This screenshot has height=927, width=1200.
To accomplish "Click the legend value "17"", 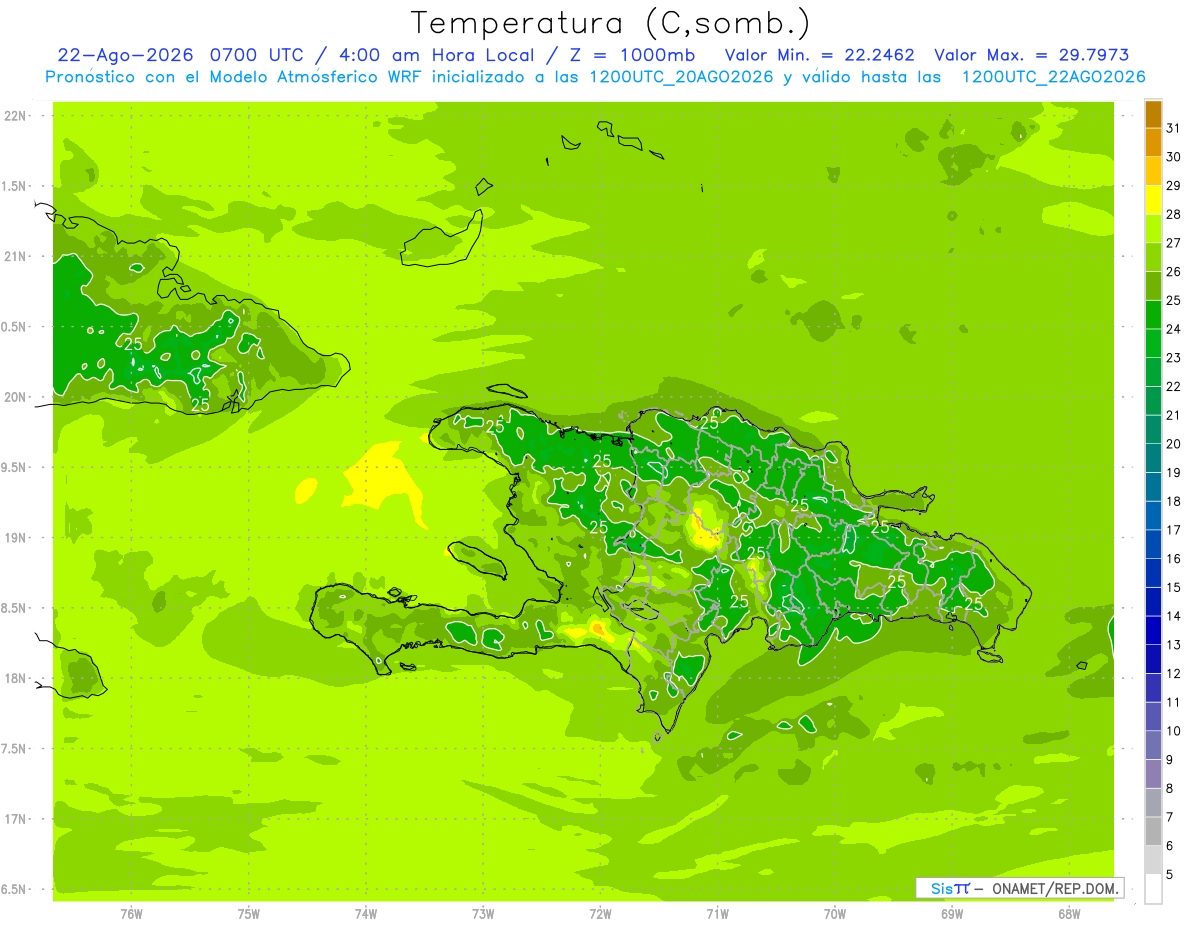I will point(1173,530).
